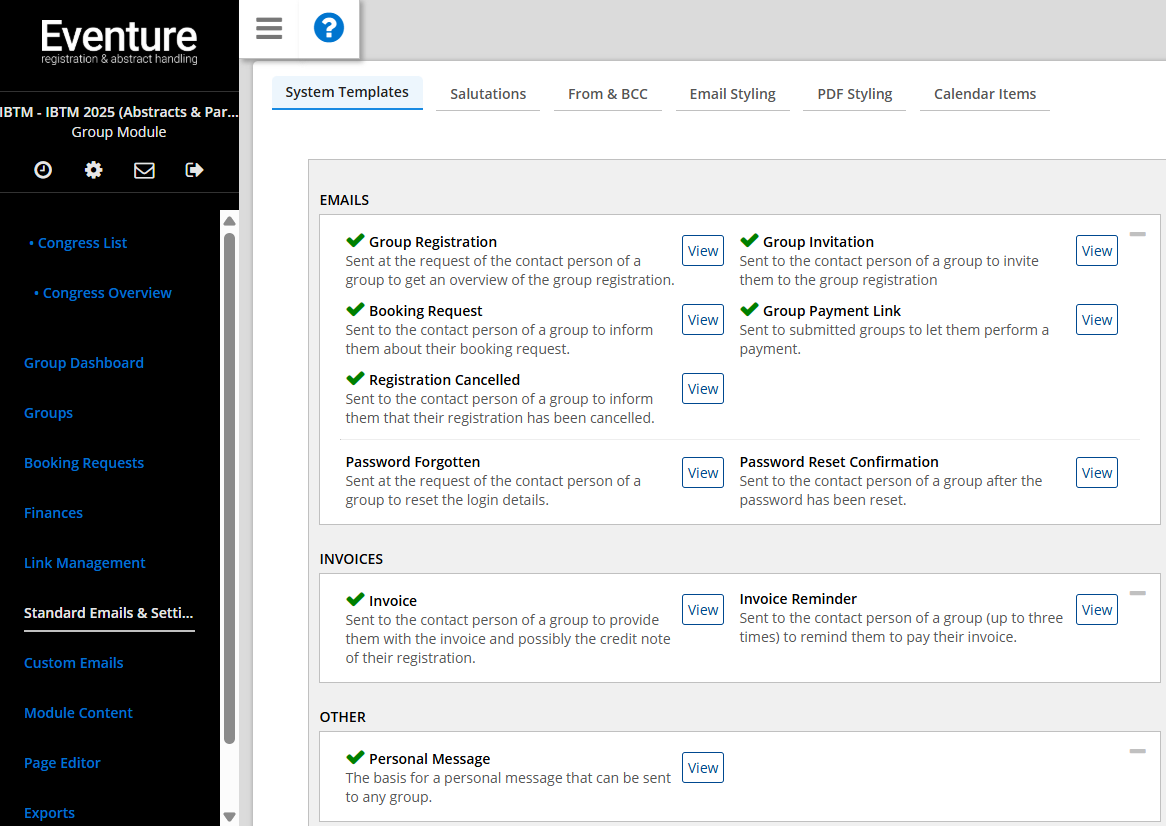Click the green checkmark beside Invoice
The height and width of the screenshot is (826, 1166).
point(355,599)
